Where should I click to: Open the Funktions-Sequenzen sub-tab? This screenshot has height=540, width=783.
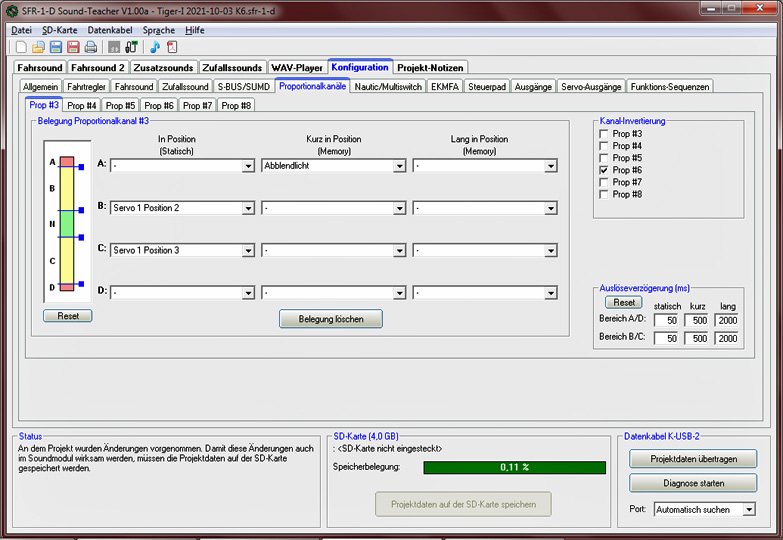670,86
